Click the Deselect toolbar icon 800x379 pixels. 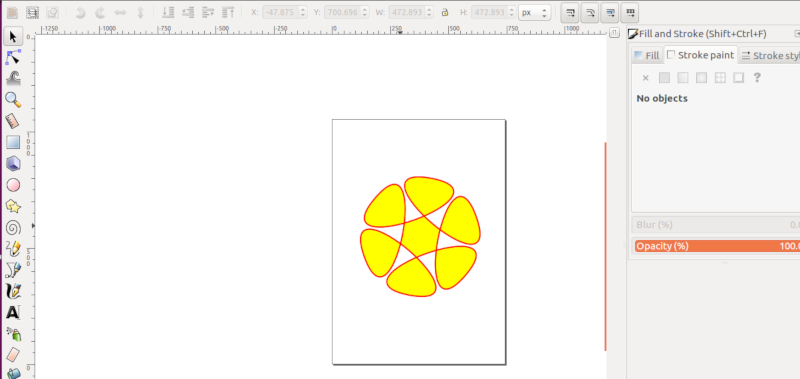click(53, 13)
